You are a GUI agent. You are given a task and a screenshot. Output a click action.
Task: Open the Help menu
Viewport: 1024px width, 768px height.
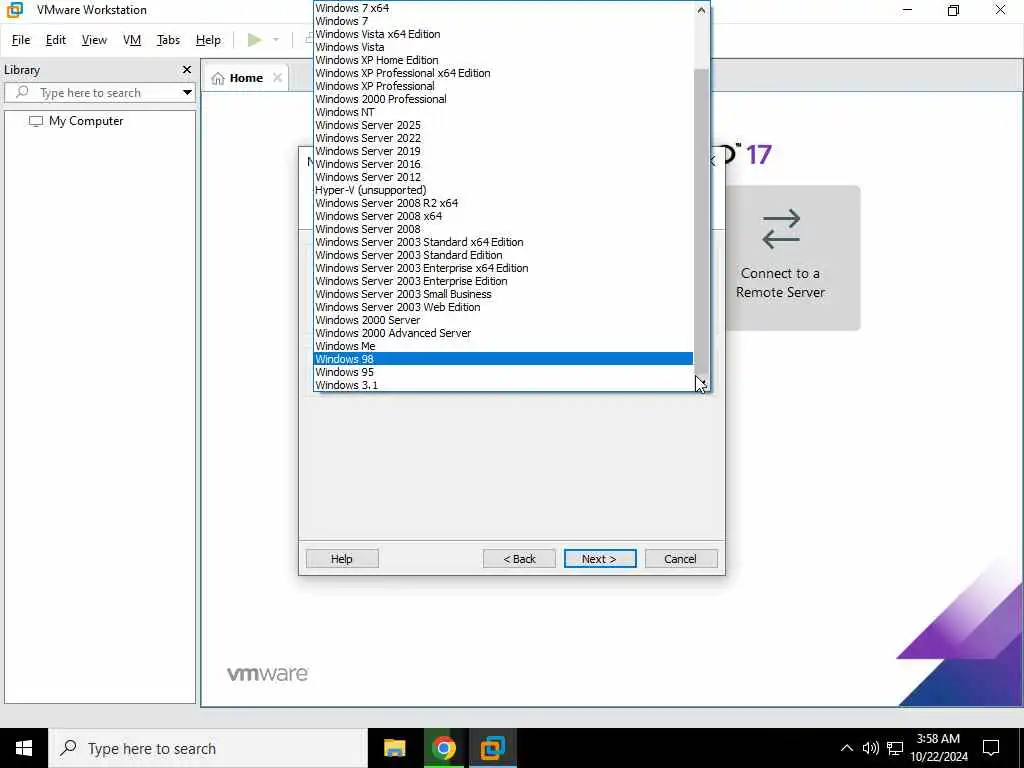coord(208,40)
